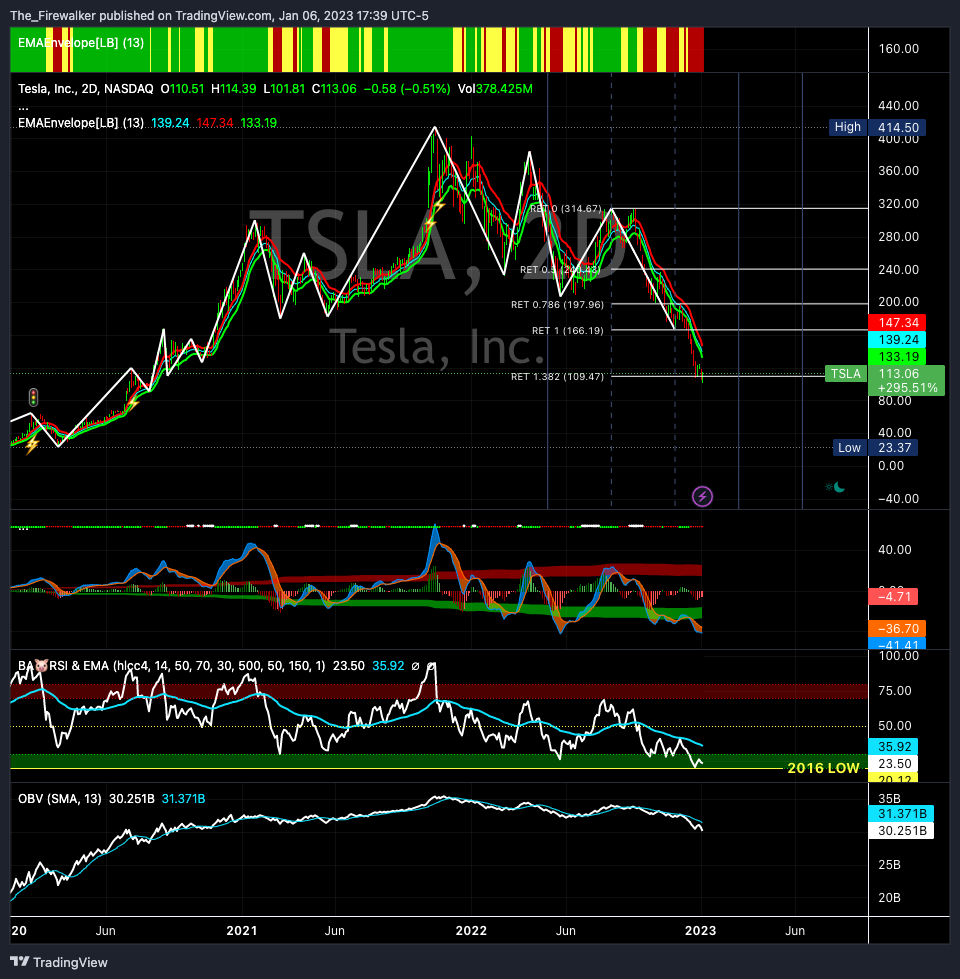Click the 2021 label on time axis
Viewport: 960px width, 979px height.
pos(242,930)
